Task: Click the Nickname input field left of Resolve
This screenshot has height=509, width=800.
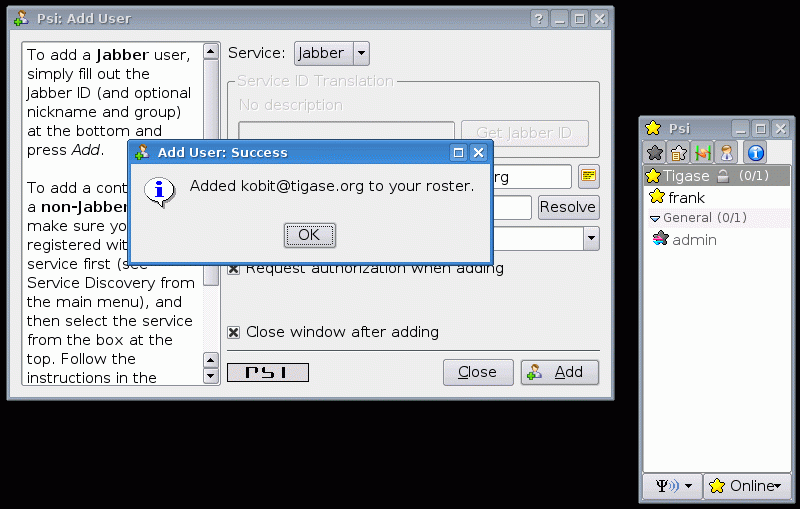Action: [x=512, y=208]
